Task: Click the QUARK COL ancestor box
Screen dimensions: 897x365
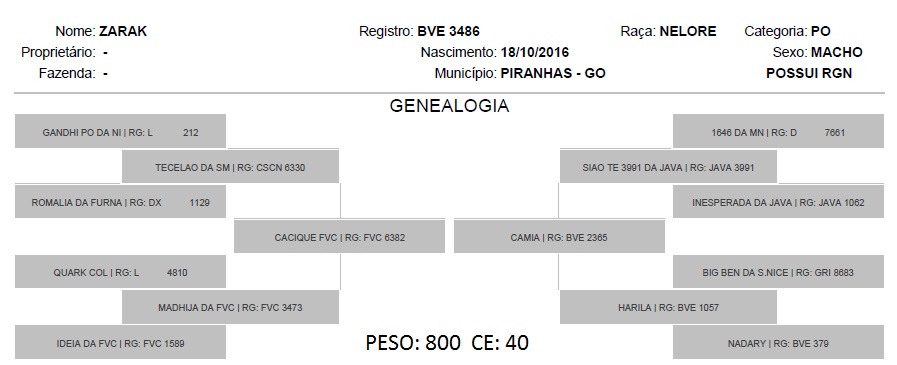Action: coord(120,272)
